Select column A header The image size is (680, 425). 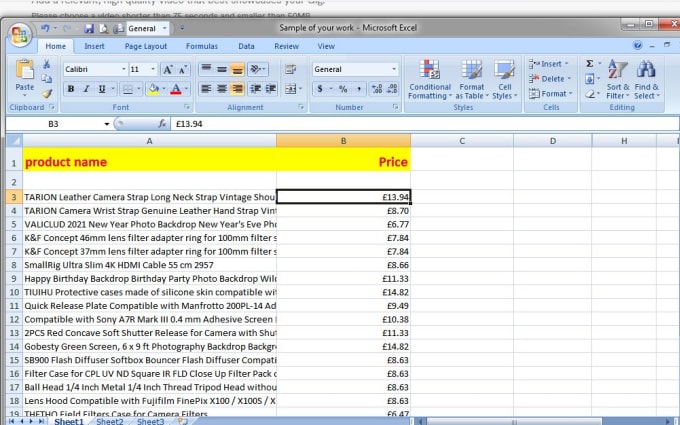coord(149,141)
